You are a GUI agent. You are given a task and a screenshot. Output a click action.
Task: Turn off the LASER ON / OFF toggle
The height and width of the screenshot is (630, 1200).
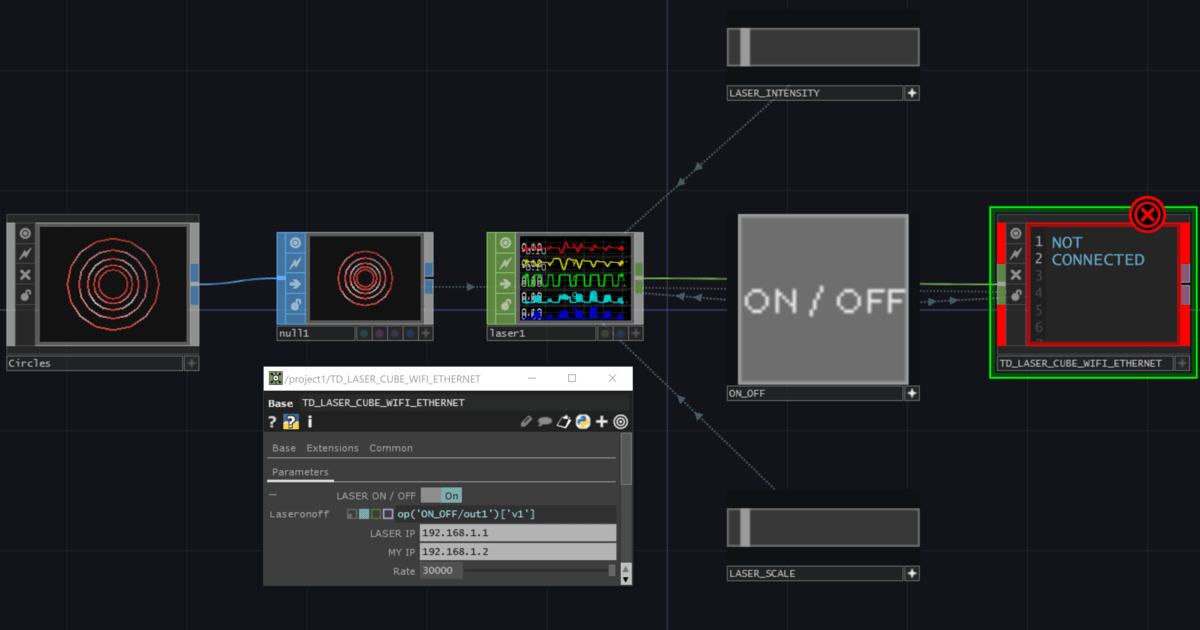pos(449,494)
